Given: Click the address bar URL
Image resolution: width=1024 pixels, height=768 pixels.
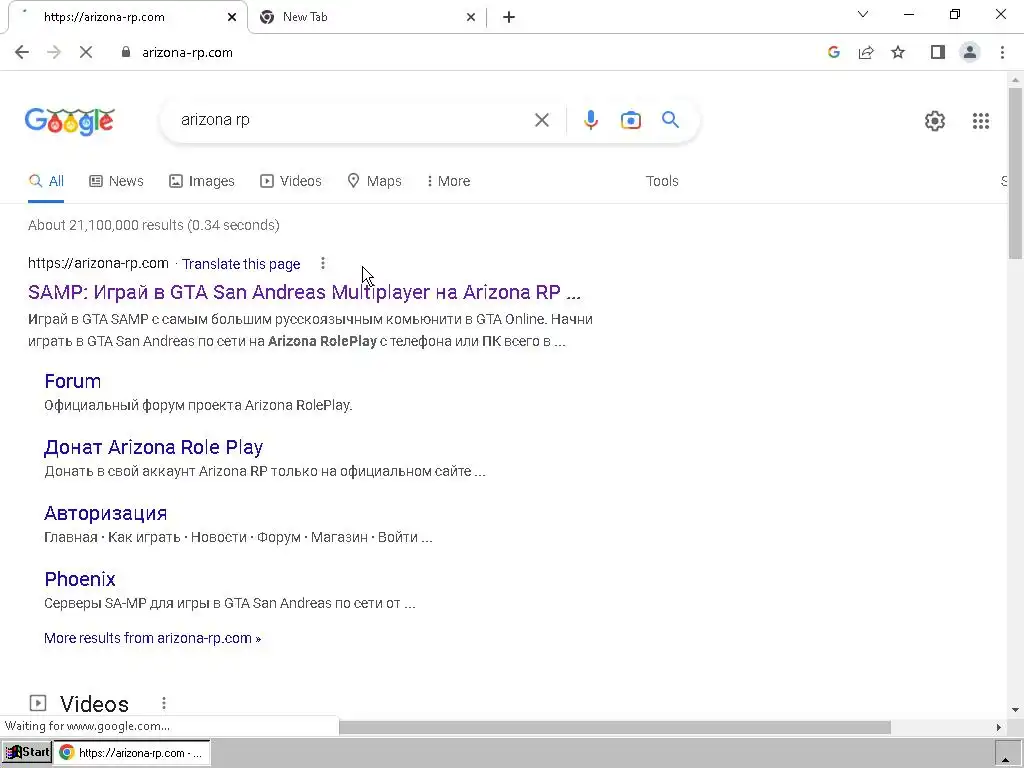Looking at the screenshot, I should [187, 52].
